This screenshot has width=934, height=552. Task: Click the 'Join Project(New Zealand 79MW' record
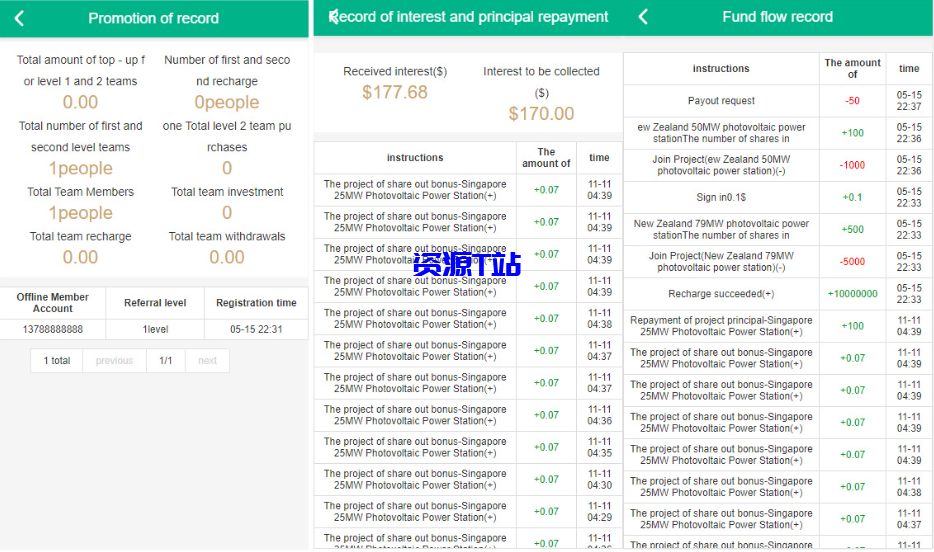tap(721, 262)
